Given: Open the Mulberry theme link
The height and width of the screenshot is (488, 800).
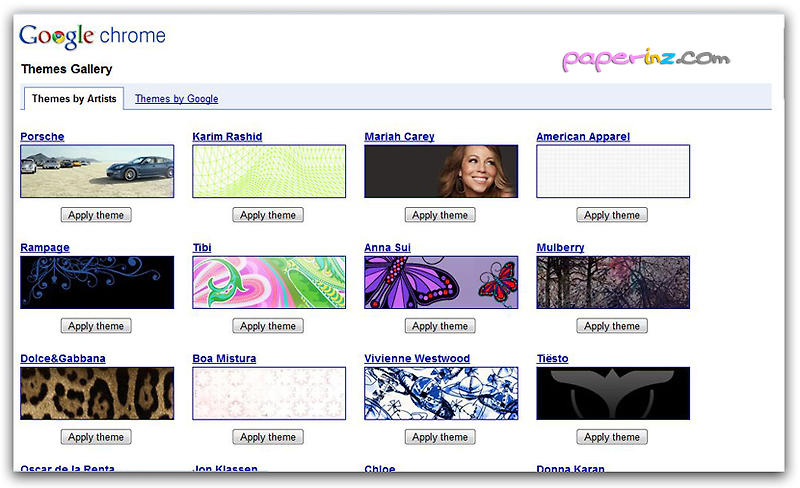Looking at the screenshot, I should (x=560, y=248).
